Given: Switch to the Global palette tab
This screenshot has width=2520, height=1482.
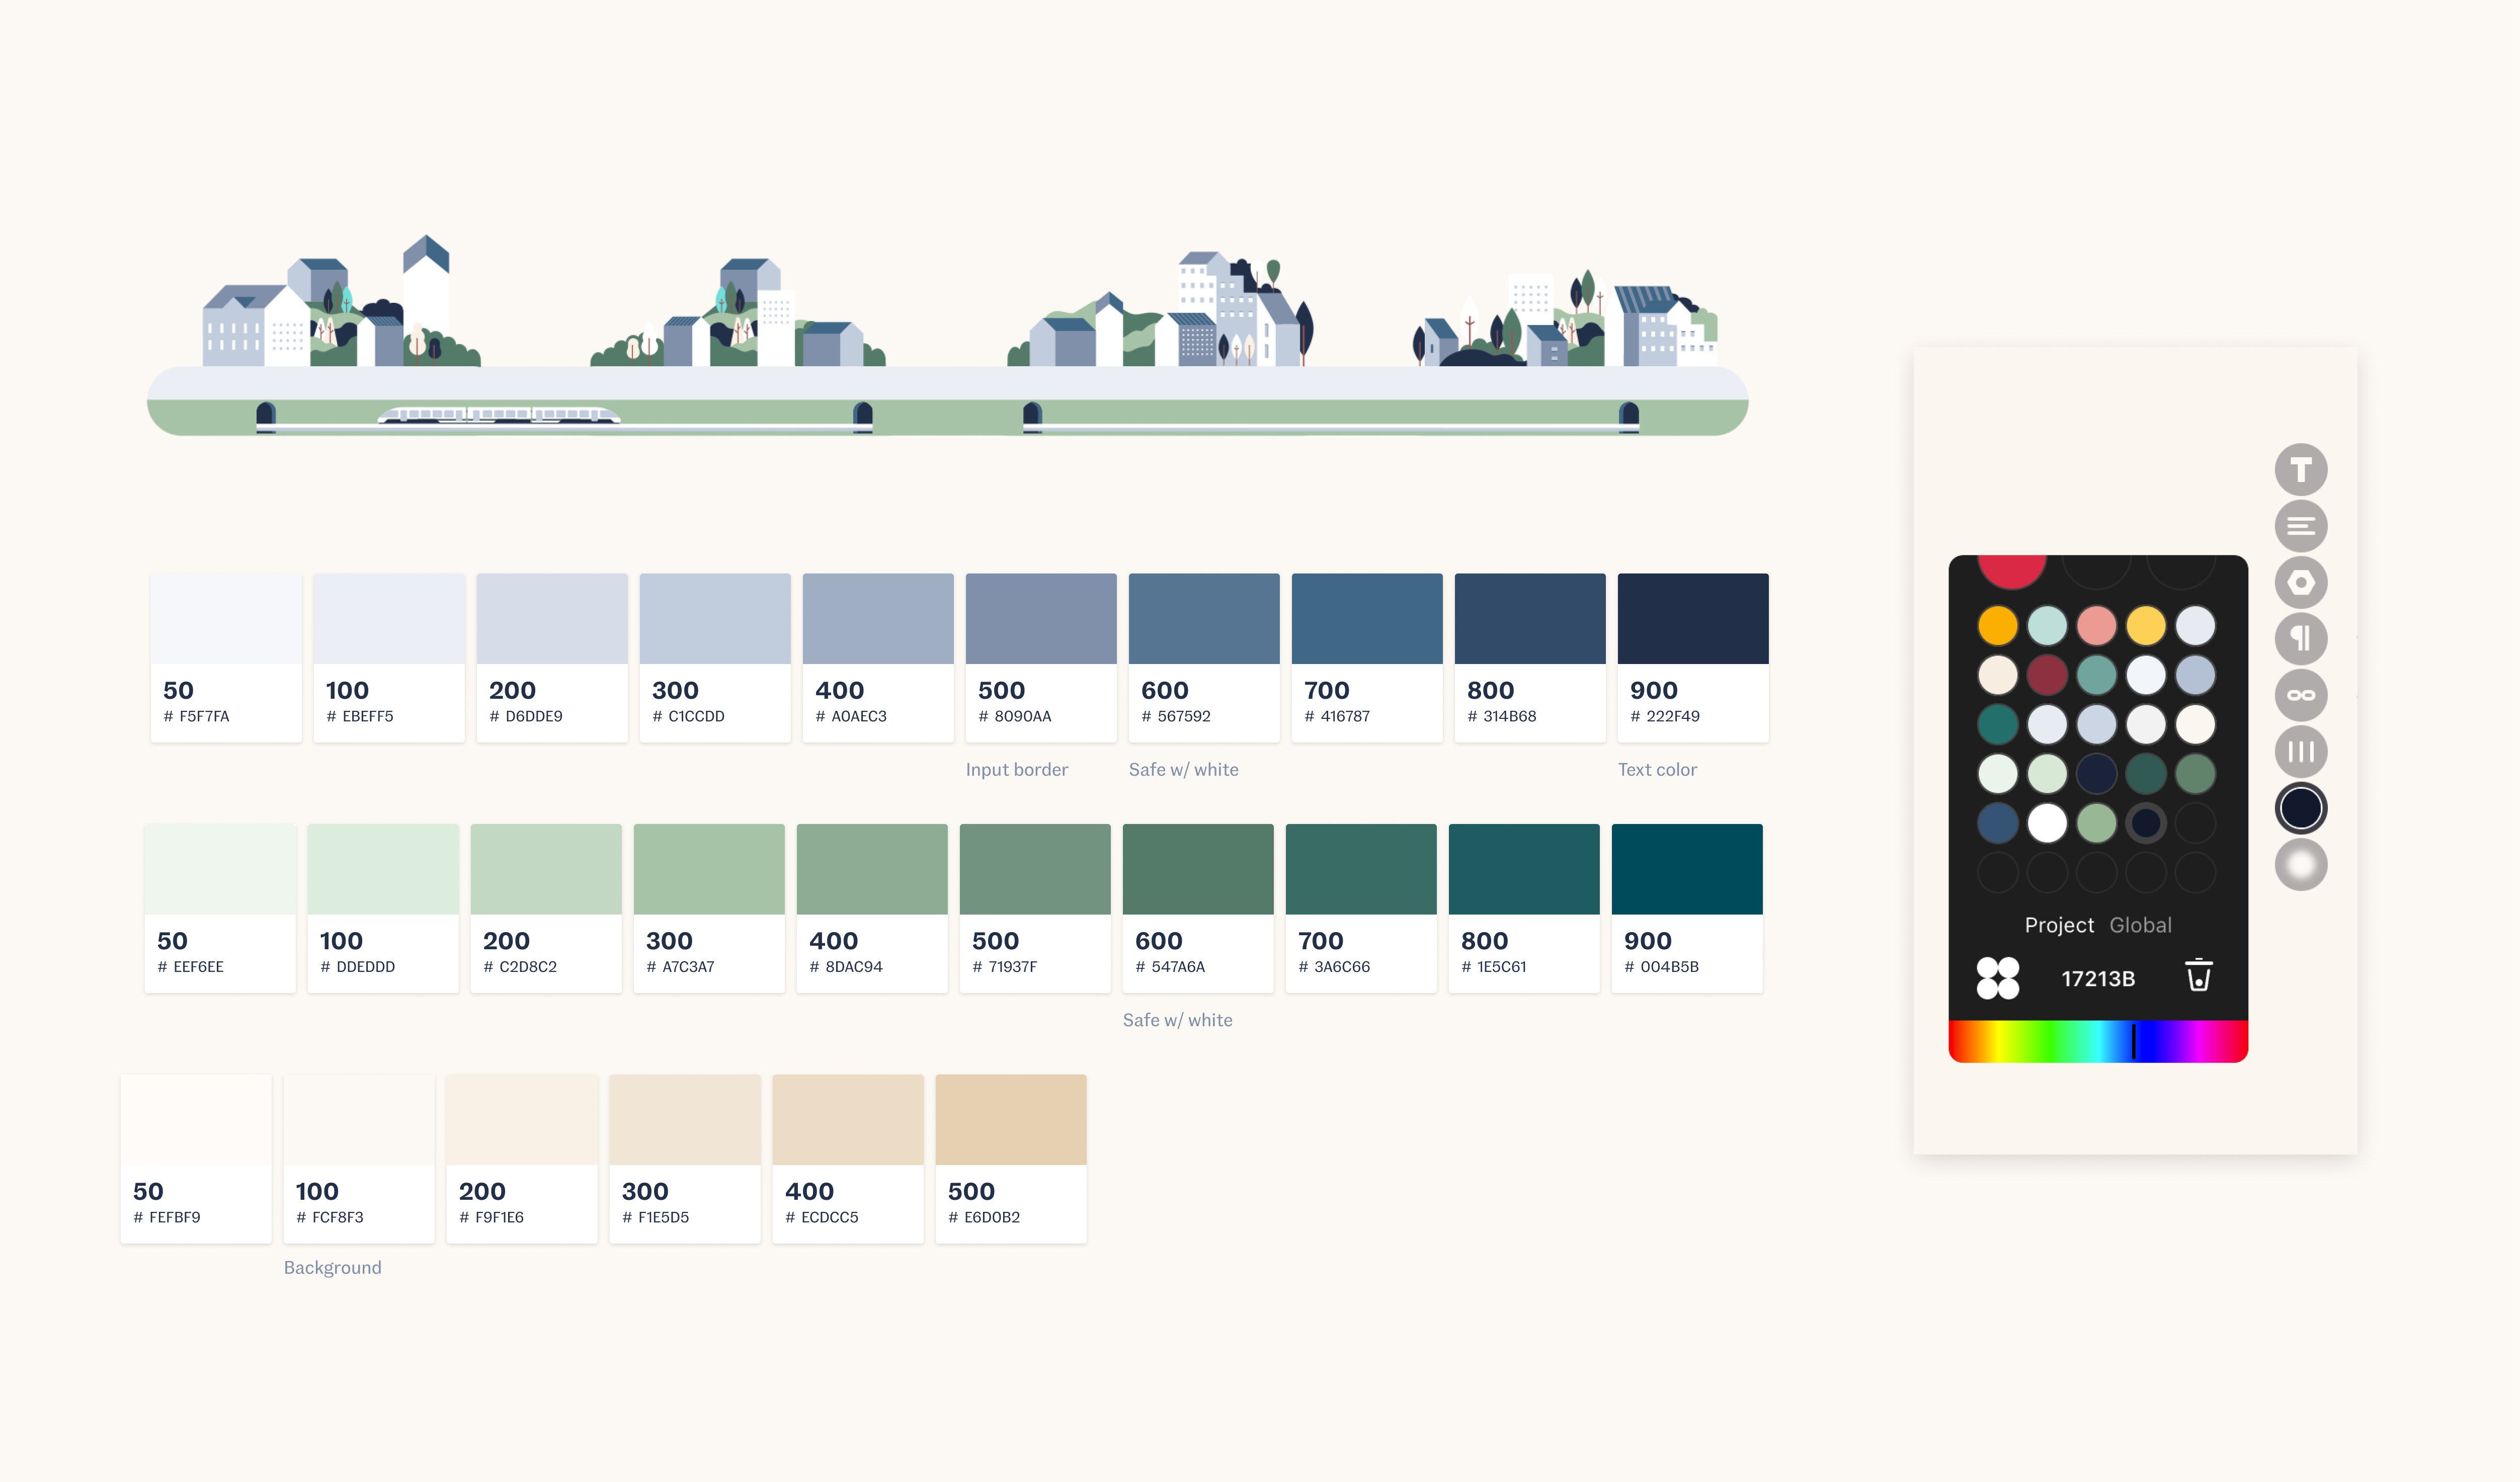Looking at the screenshot, I should point(2140,925).
